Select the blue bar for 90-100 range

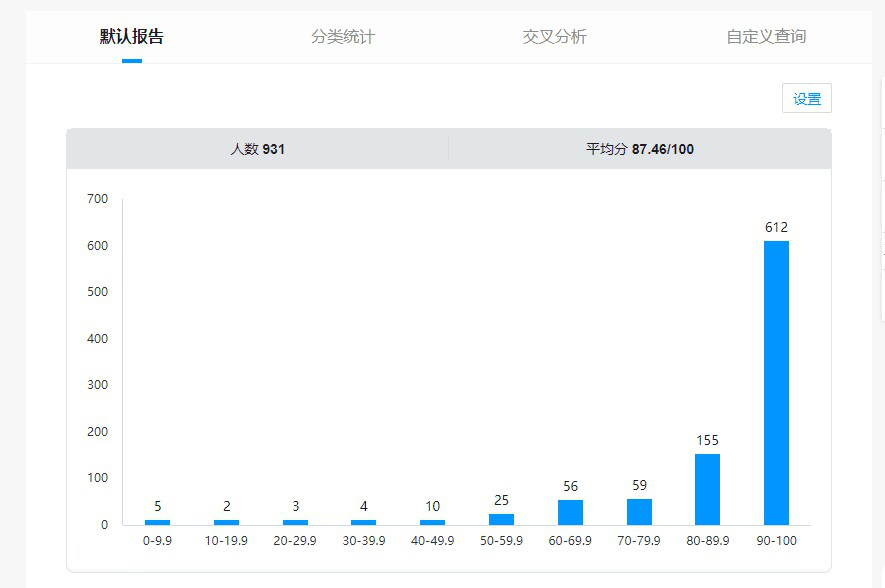tap(776, 382)
